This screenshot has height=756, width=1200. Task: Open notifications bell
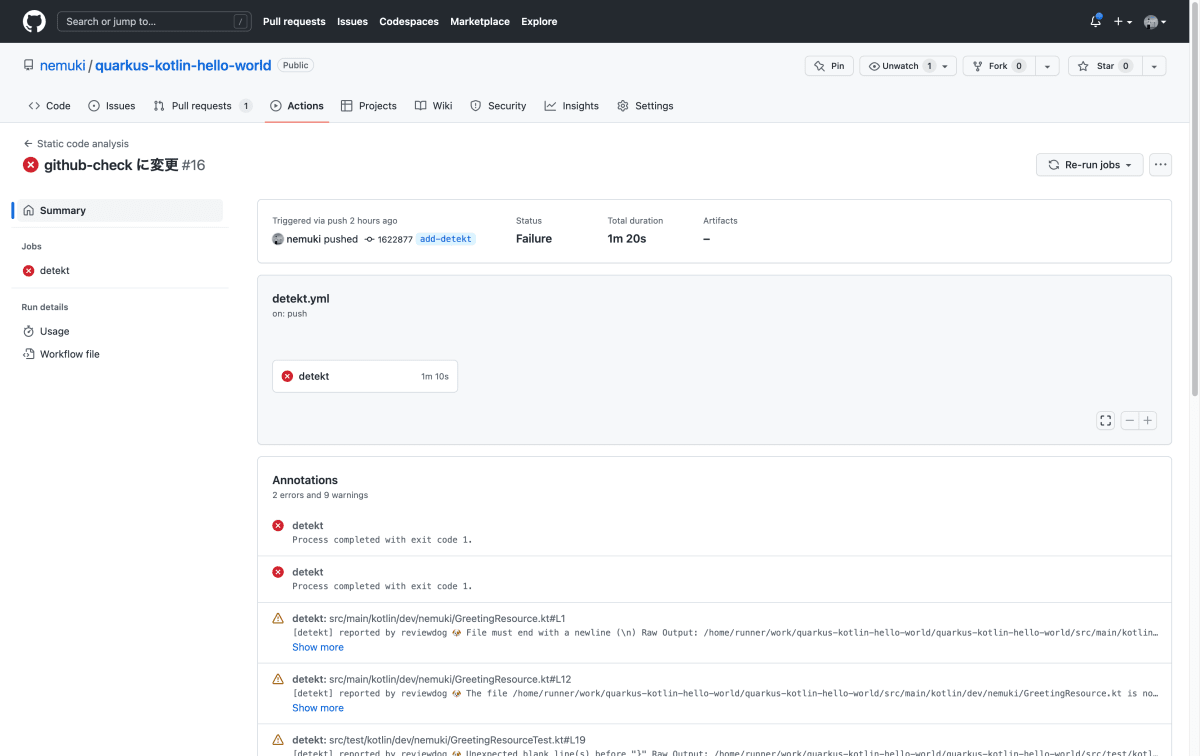pyautogui.click(x=1096, y=21)
